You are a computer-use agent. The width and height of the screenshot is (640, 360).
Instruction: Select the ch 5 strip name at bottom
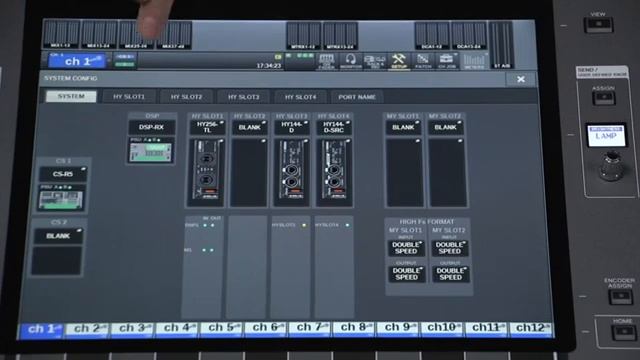coord(221,329)
